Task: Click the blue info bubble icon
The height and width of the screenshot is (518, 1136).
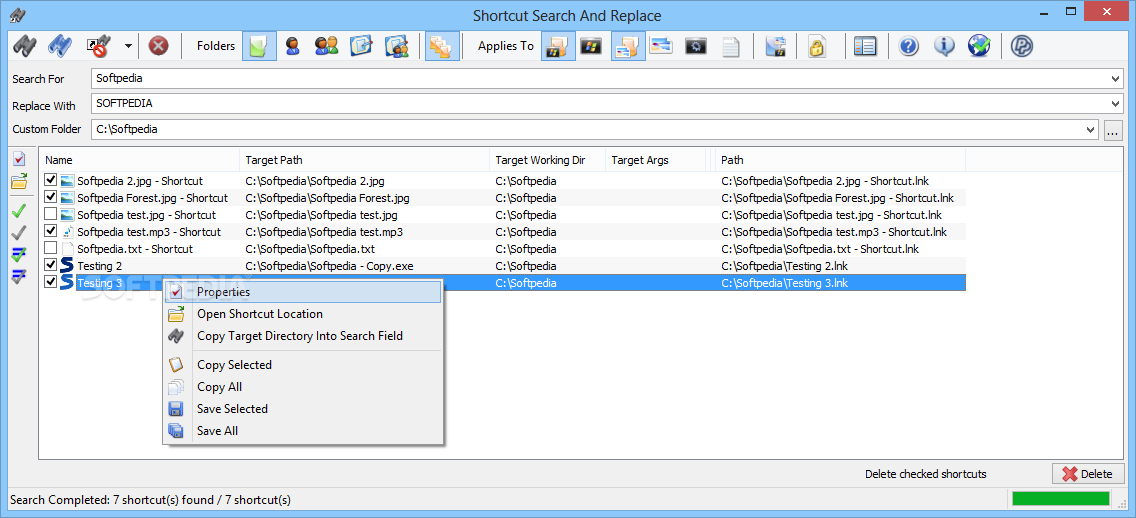Action: [x=944, y=46]
